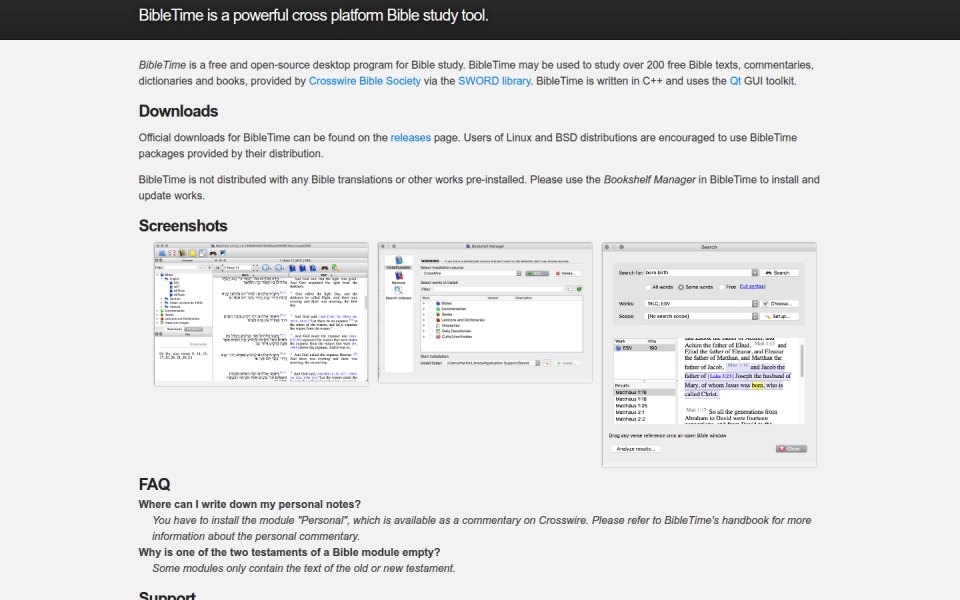The image size is (960, 600).
Task: Go to the releases page link
Action: click(410, 138)
